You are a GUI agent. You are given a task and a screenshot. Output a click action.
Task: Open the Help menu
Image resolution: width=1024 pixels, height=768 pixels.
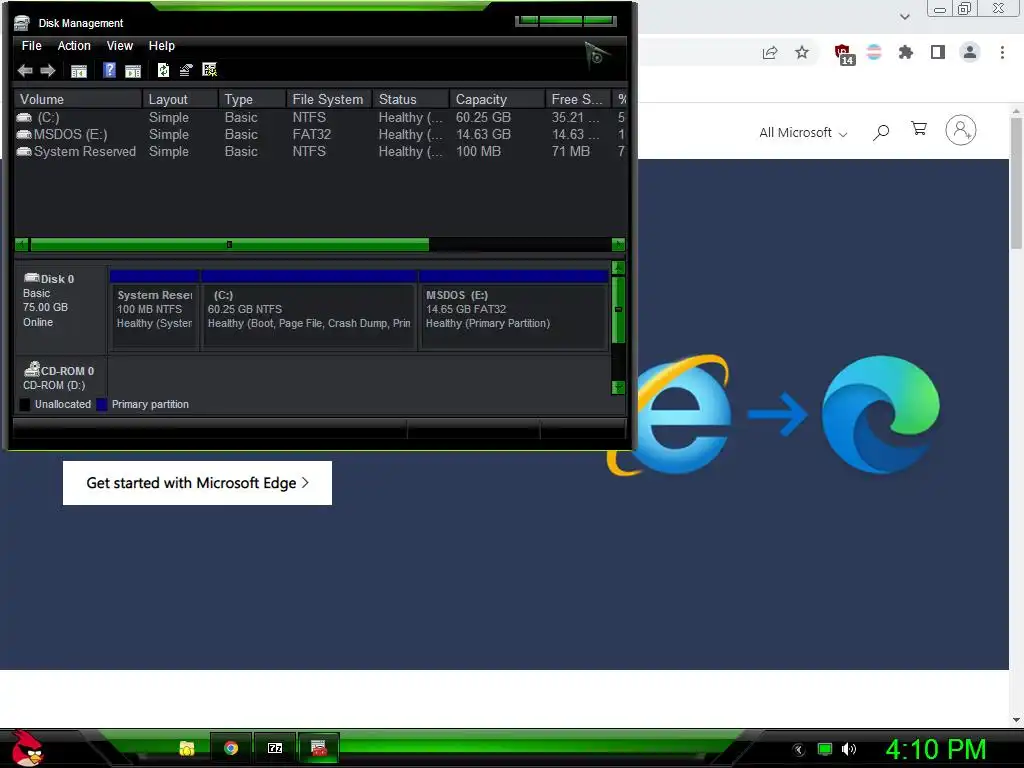[x=161, y=46]
